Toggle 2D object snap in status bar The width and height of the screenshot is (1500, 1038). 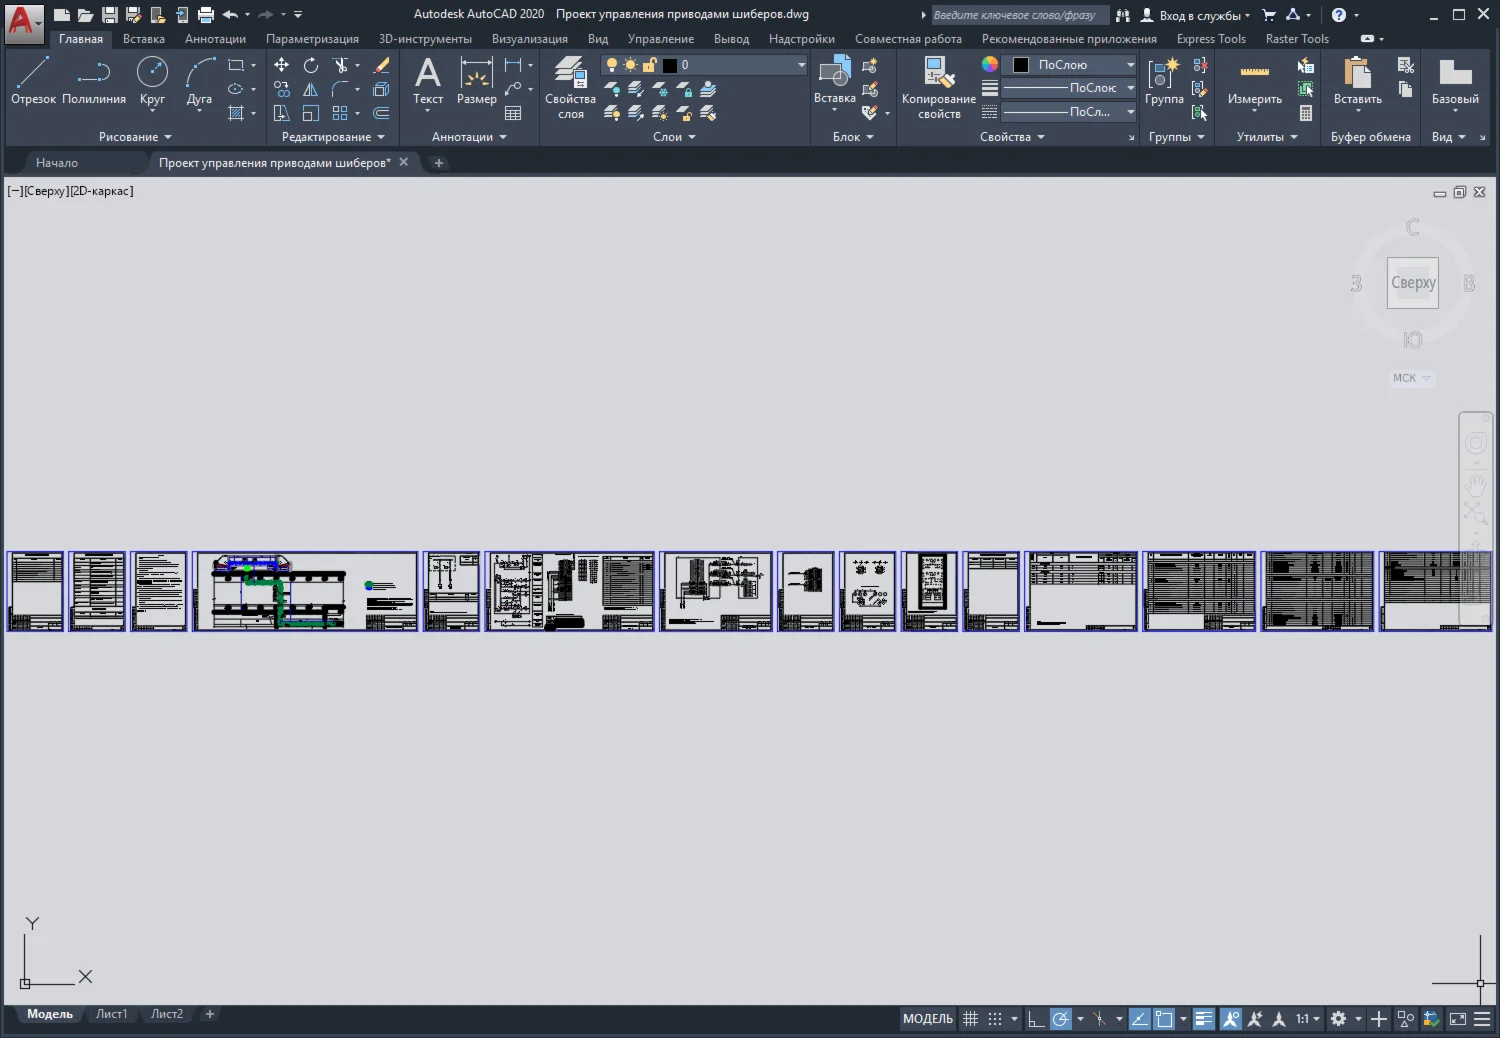[1164, 1019]
